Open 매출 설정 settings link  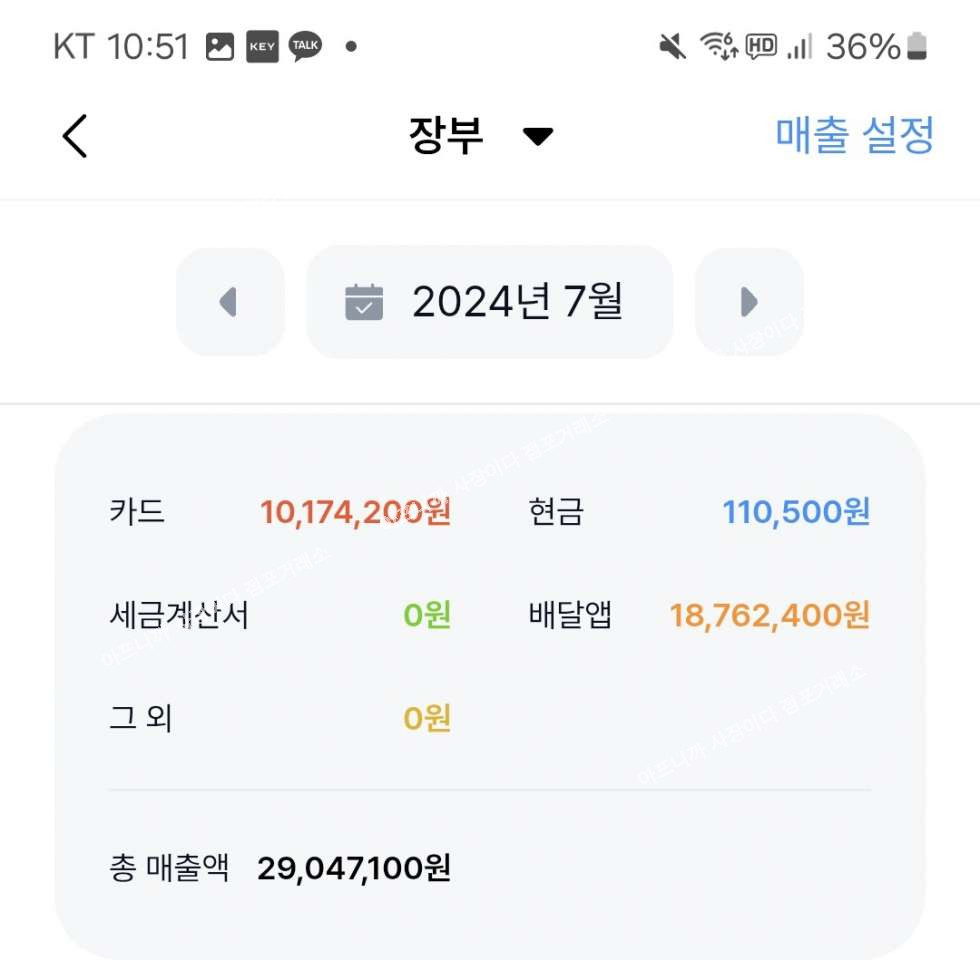pos(854,134)
